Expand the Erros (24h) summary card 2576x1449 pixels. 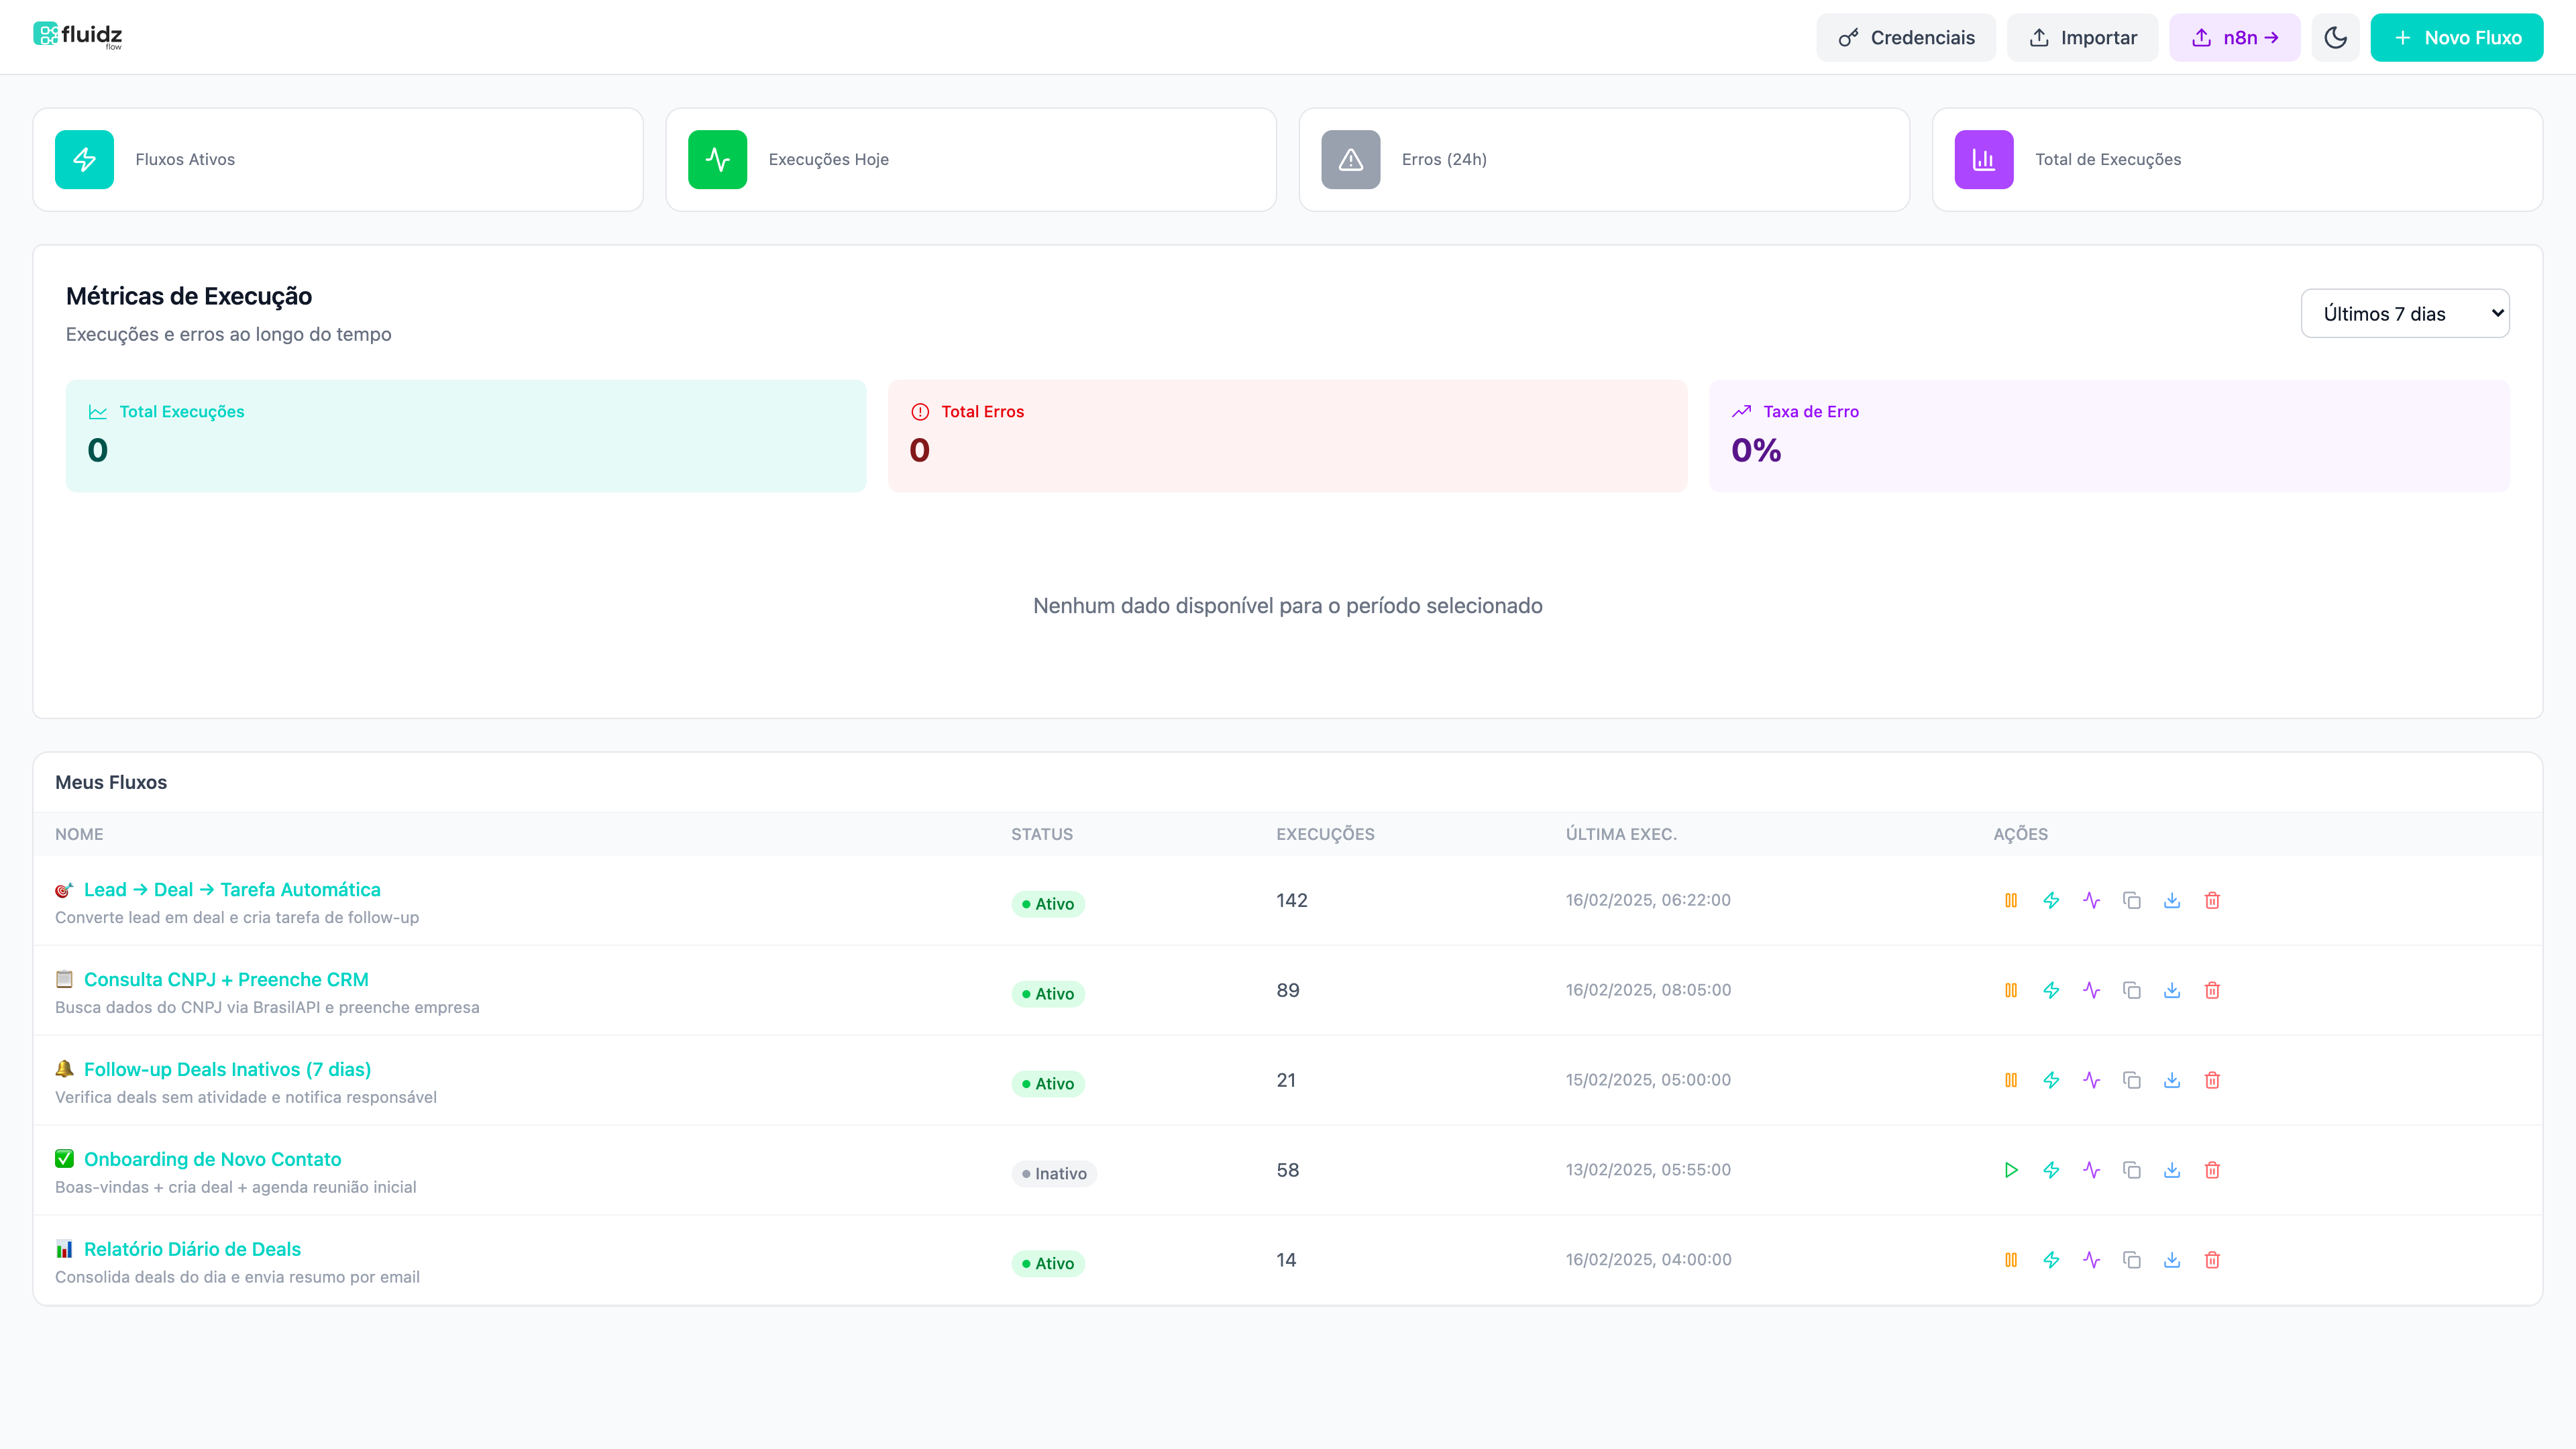click(1603, 159)
